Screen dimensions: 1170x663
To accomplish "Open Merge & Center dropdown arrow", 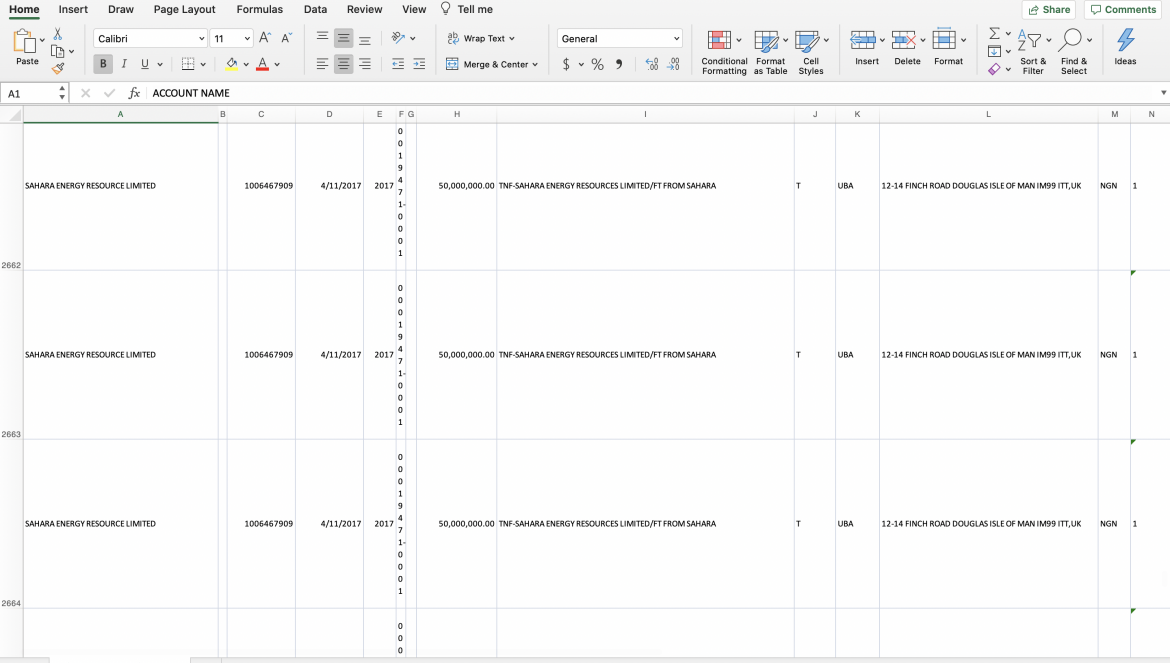I will point(535,65).
